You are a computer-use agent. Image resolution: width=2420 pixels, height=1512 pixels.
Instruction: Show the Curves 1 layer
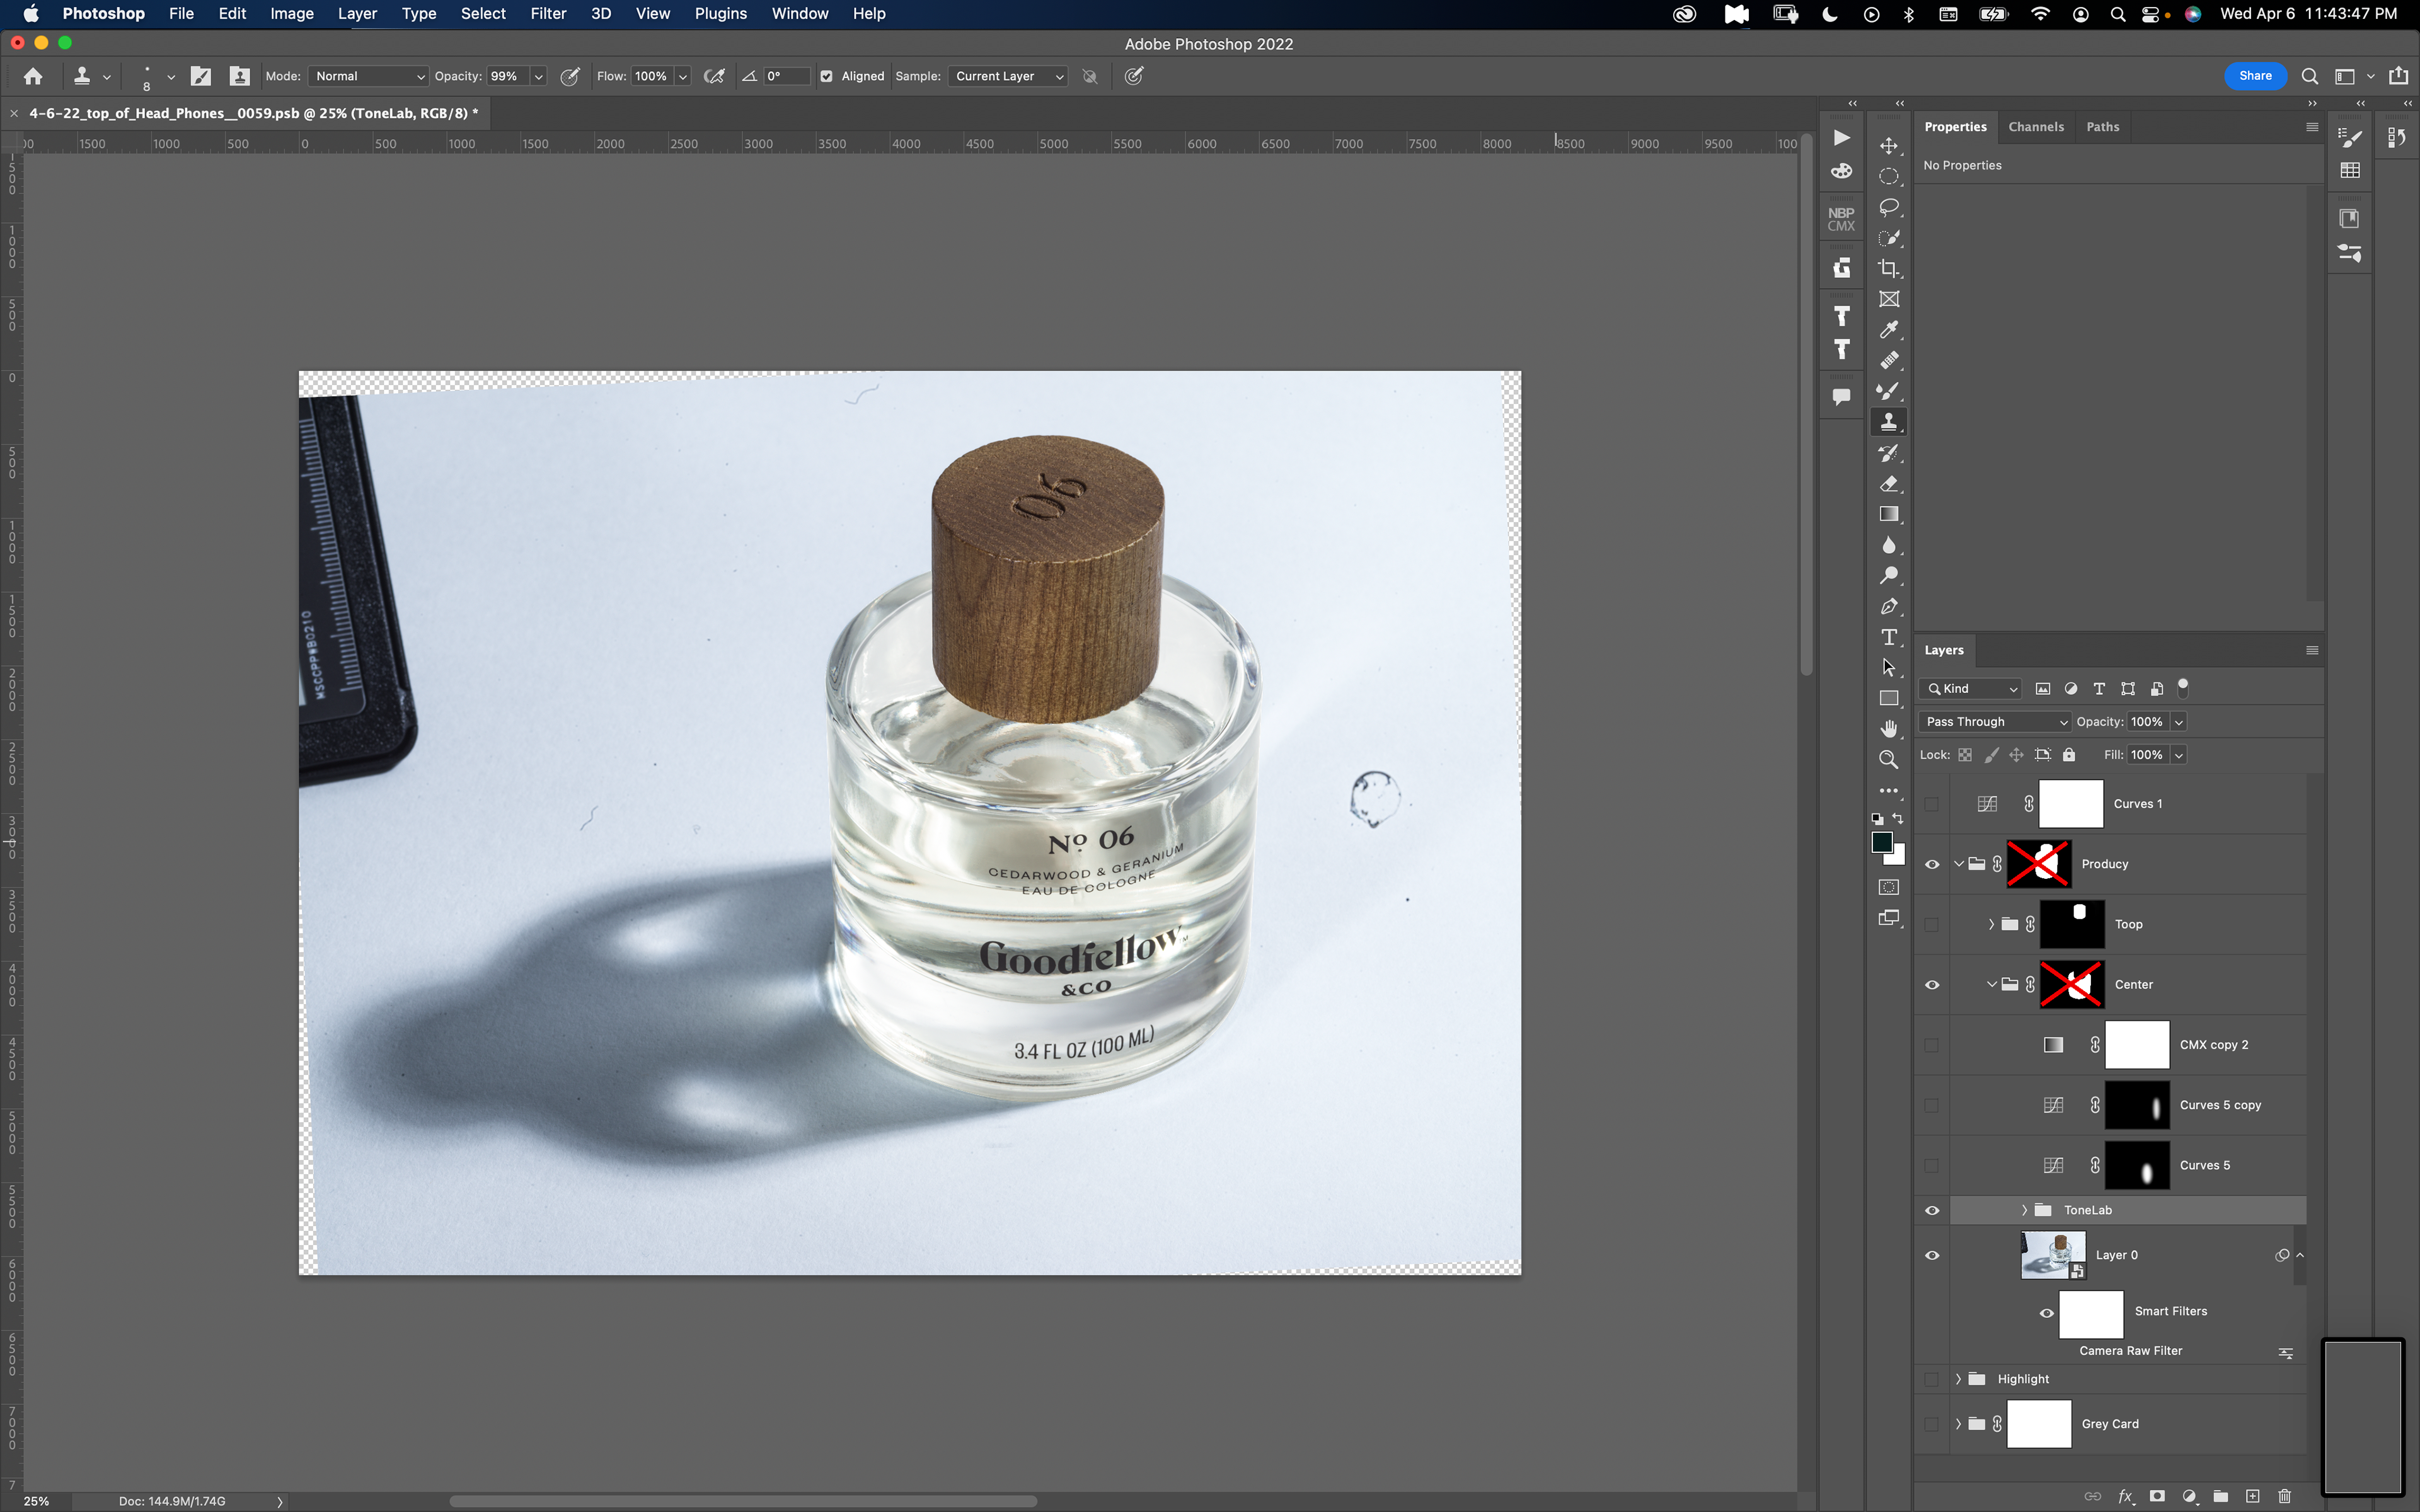point(1931,804)
